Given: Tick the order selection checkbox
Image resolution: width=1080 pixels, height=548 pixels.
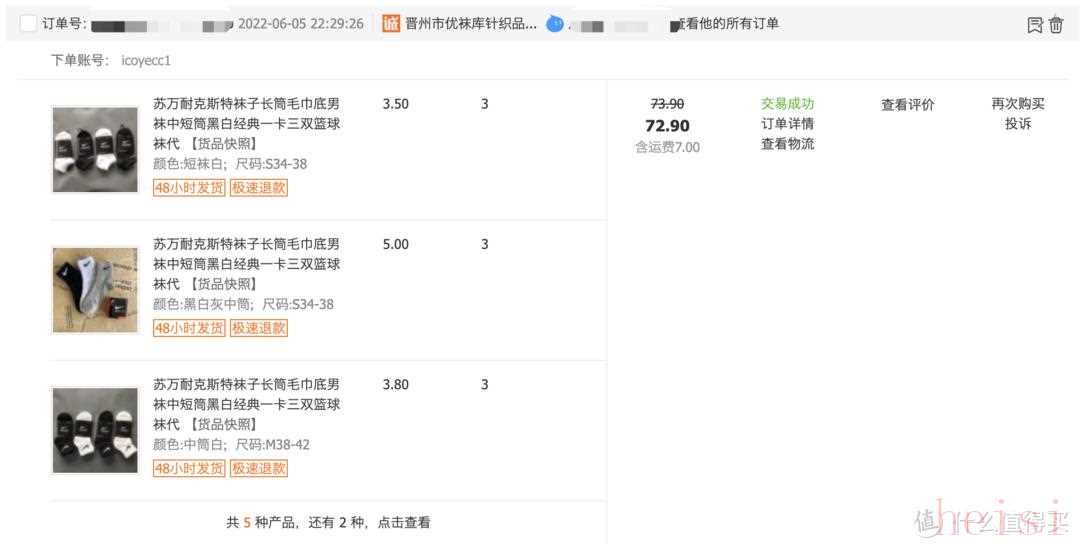Looking at the screenshot, I should click(28, 23).
